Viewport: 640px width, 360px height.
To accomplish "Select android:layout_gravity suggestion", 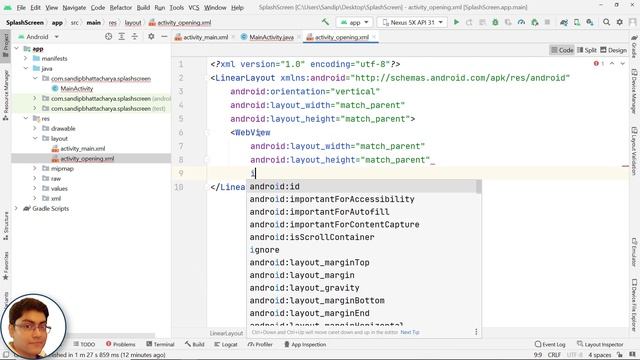I will point(362,288).
